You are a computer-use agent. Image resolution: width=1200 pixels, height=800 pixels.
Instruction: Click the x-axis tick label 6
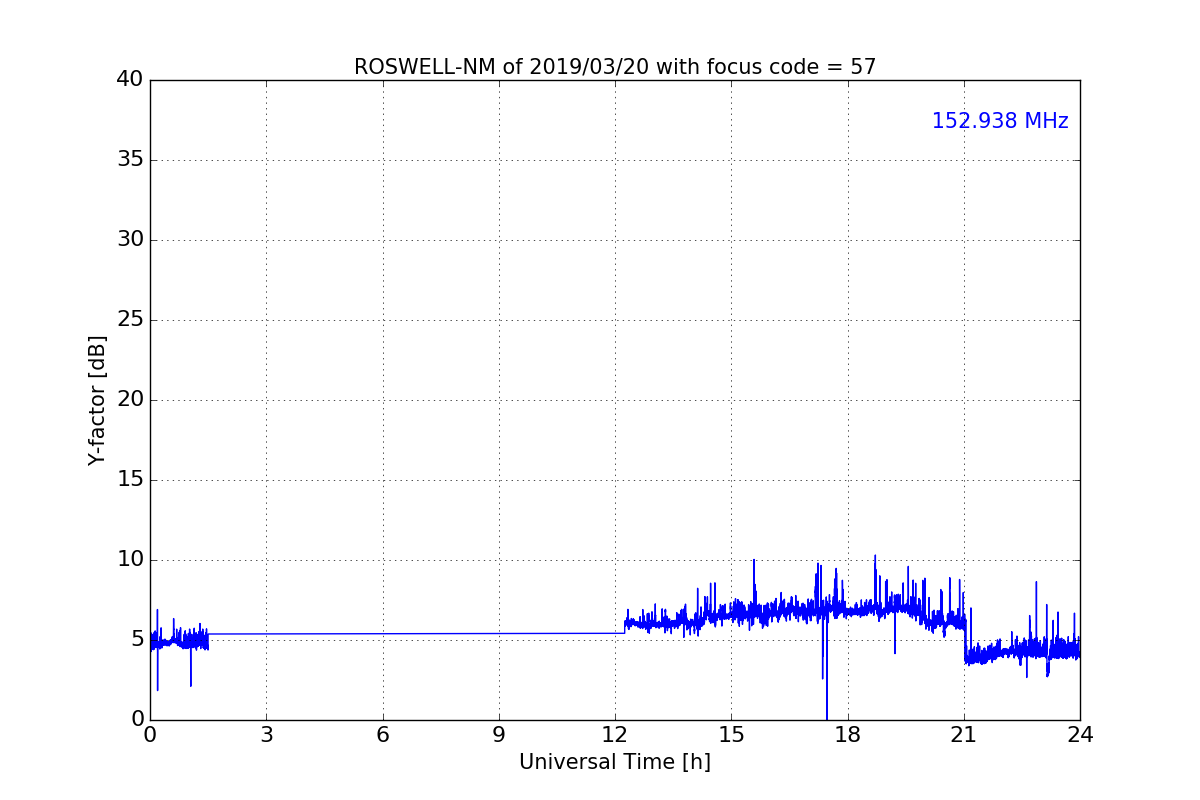coord(382,735)
